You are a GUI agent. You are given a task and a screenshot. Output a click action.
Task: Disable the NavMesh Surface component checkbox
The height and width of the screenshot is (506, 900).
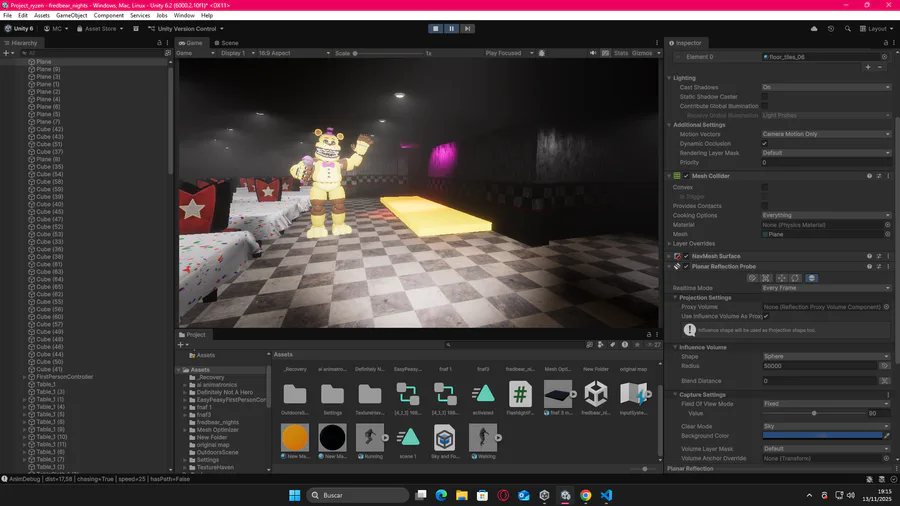tap(686, 256)
